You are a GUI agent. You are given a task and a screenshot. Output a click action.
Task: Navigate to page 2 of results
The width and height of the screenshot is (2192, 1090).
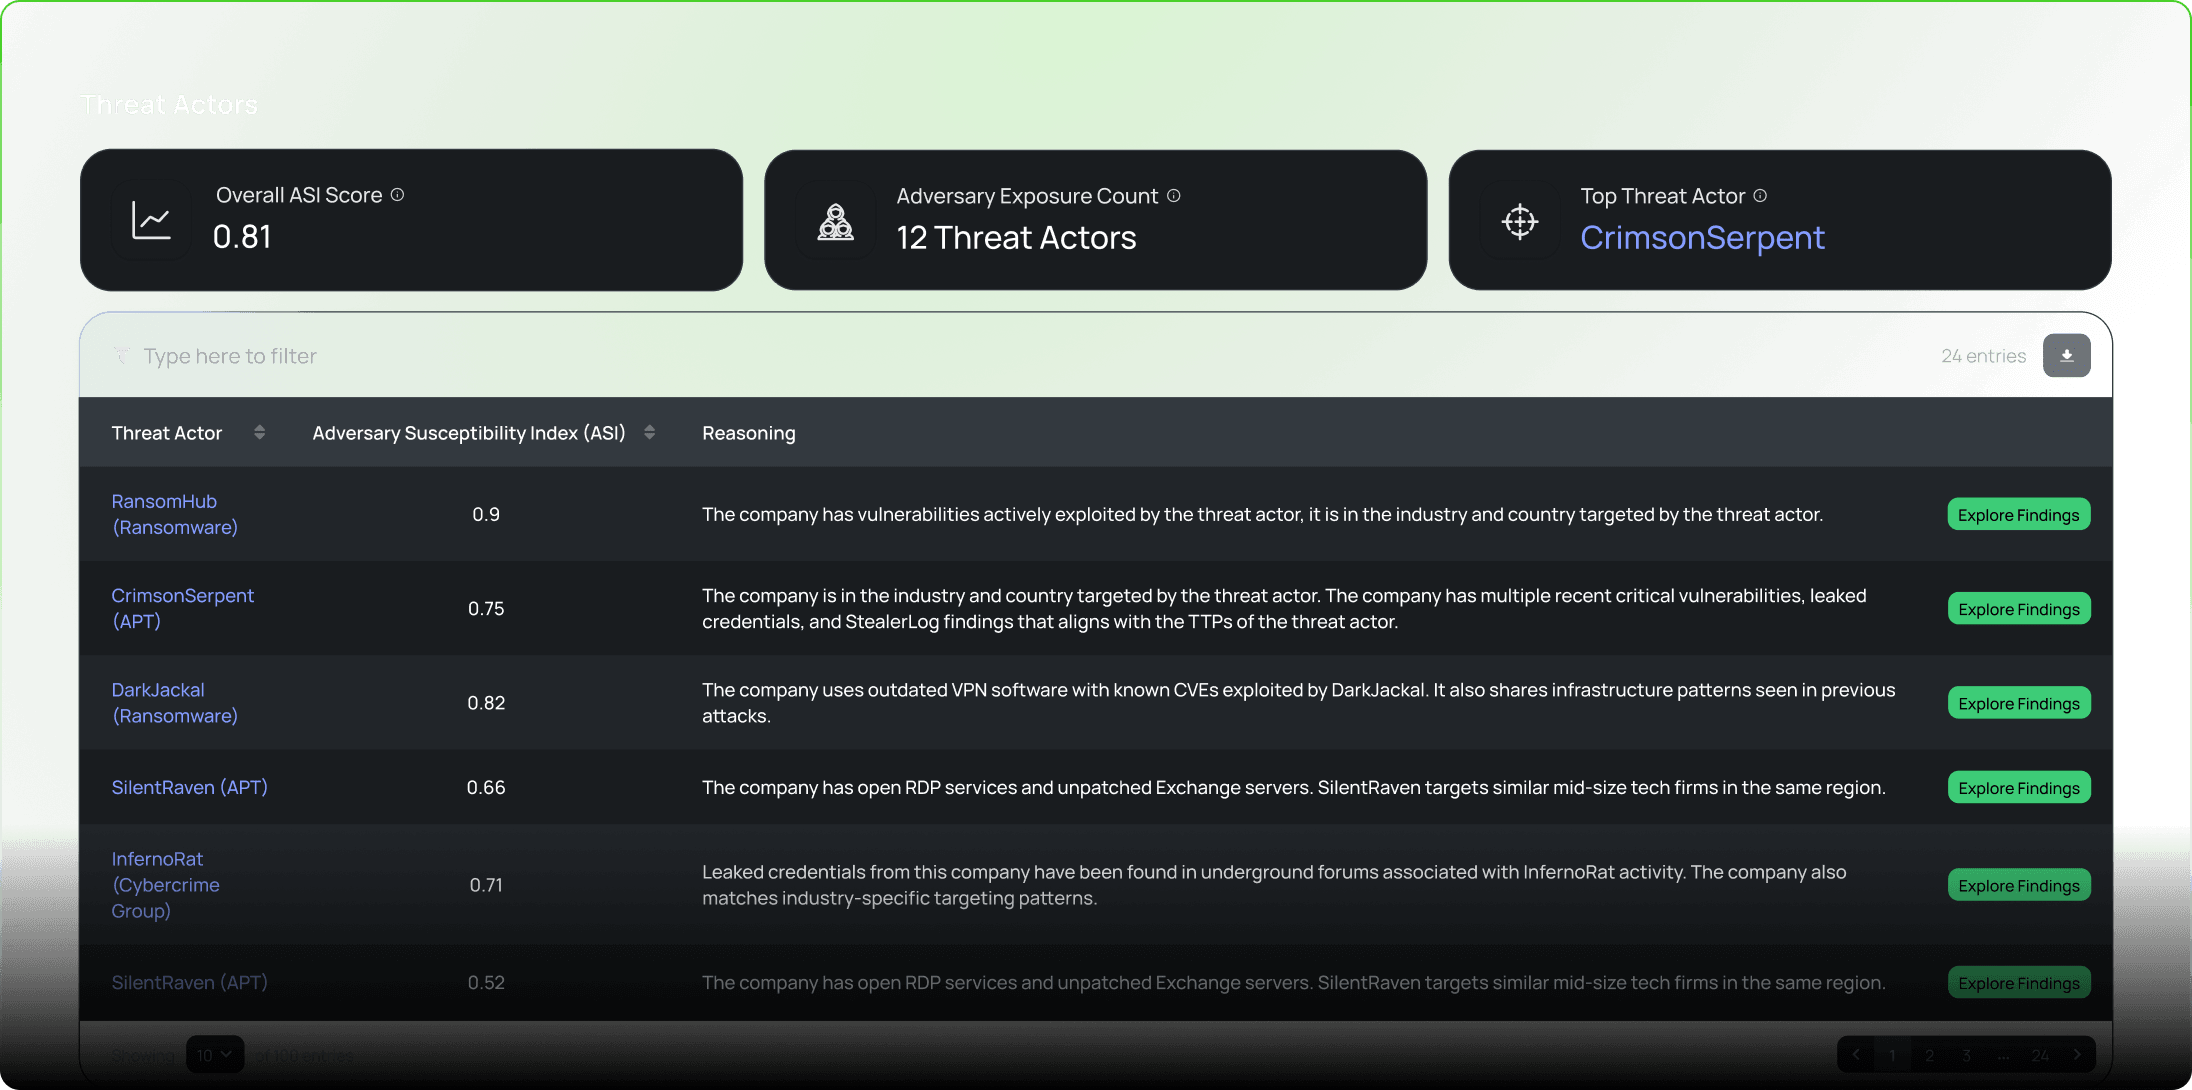(x=1929, y=1054)
